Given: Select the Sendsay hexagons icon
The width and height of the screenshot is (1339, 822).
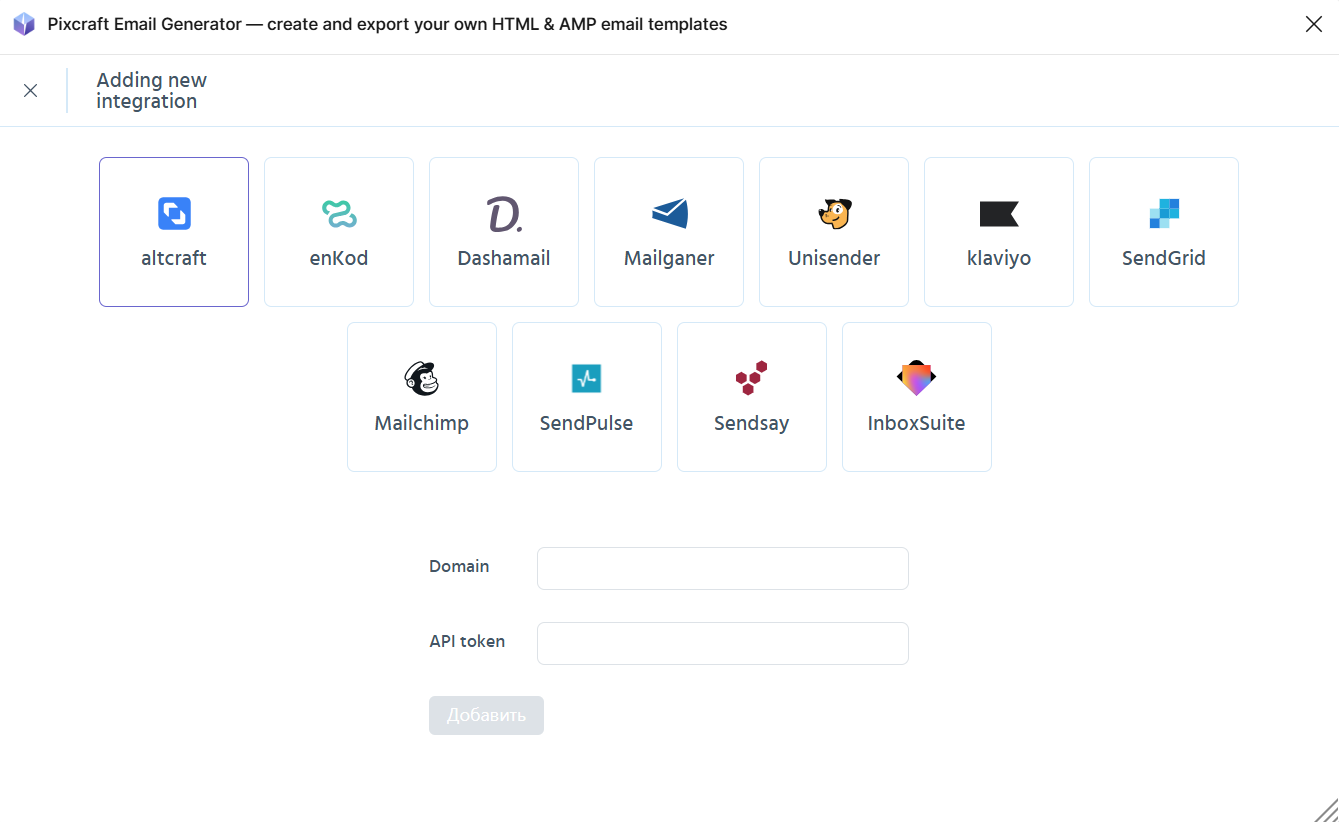Looking at the screenshot, I should pyautogui.click(x=752, y=379).
